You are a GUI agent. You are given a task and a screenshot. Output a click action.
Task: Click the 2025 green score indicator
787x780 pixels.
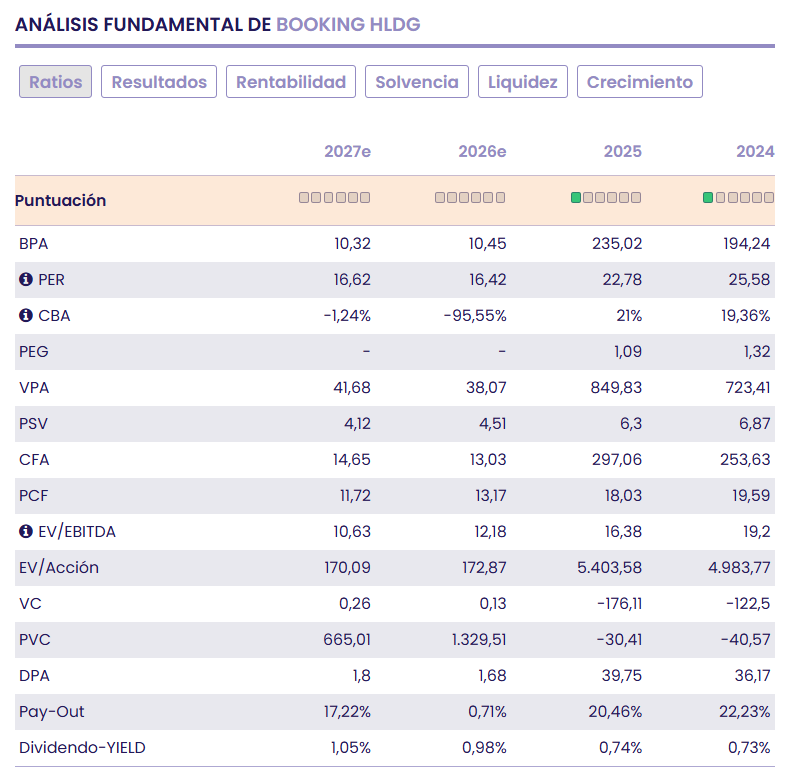point(606,198)
